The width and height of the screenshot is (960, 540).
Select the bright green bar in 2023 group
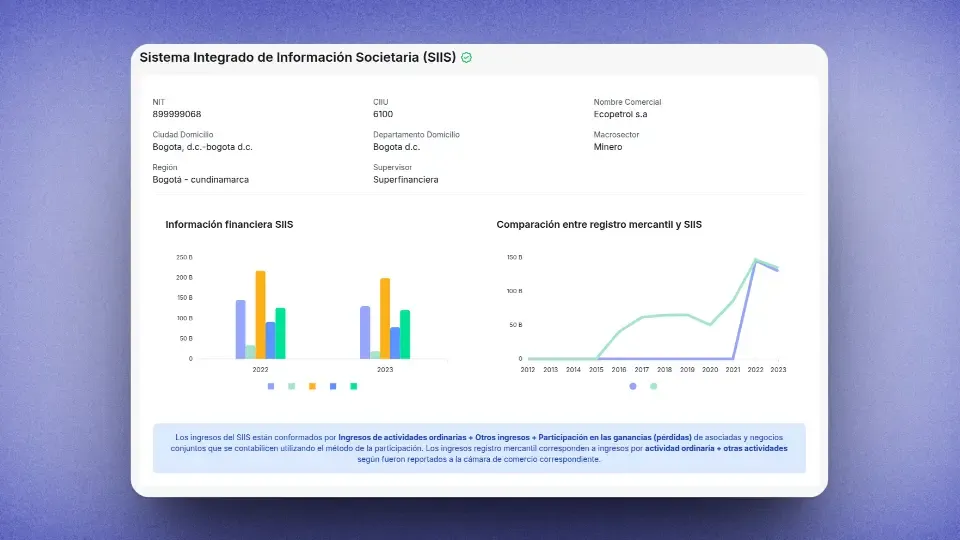pyautogui.click(x=405, y=334)
